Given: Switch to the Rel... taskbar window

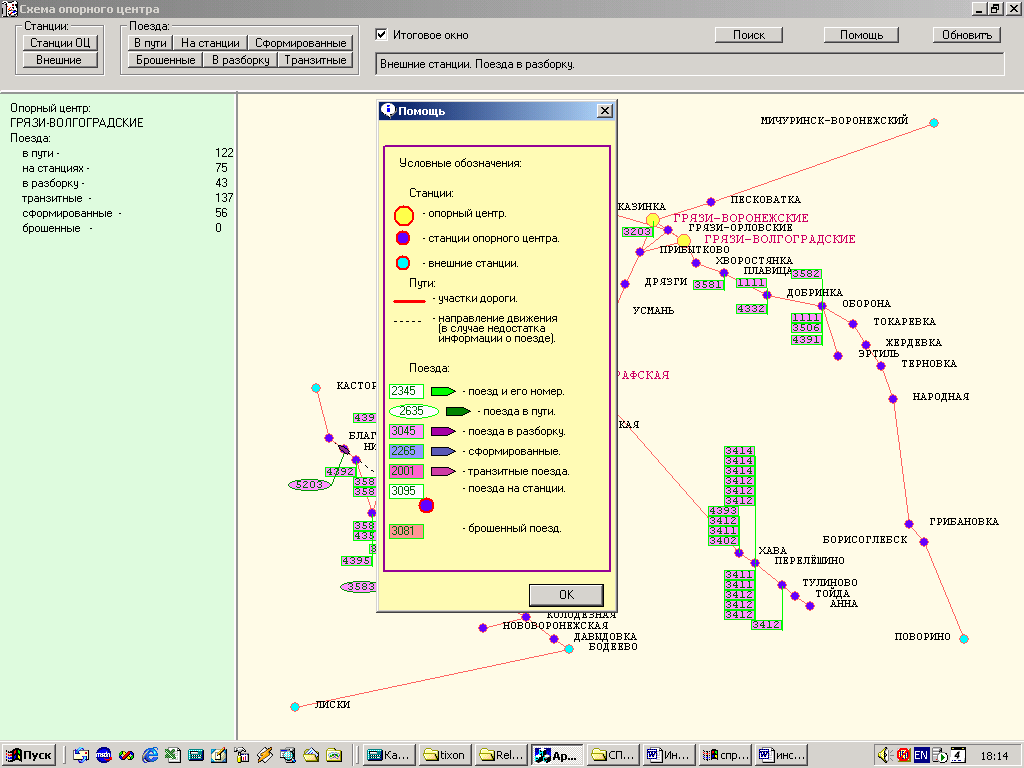Looking at the screenshot, I should tap(501, 756).
